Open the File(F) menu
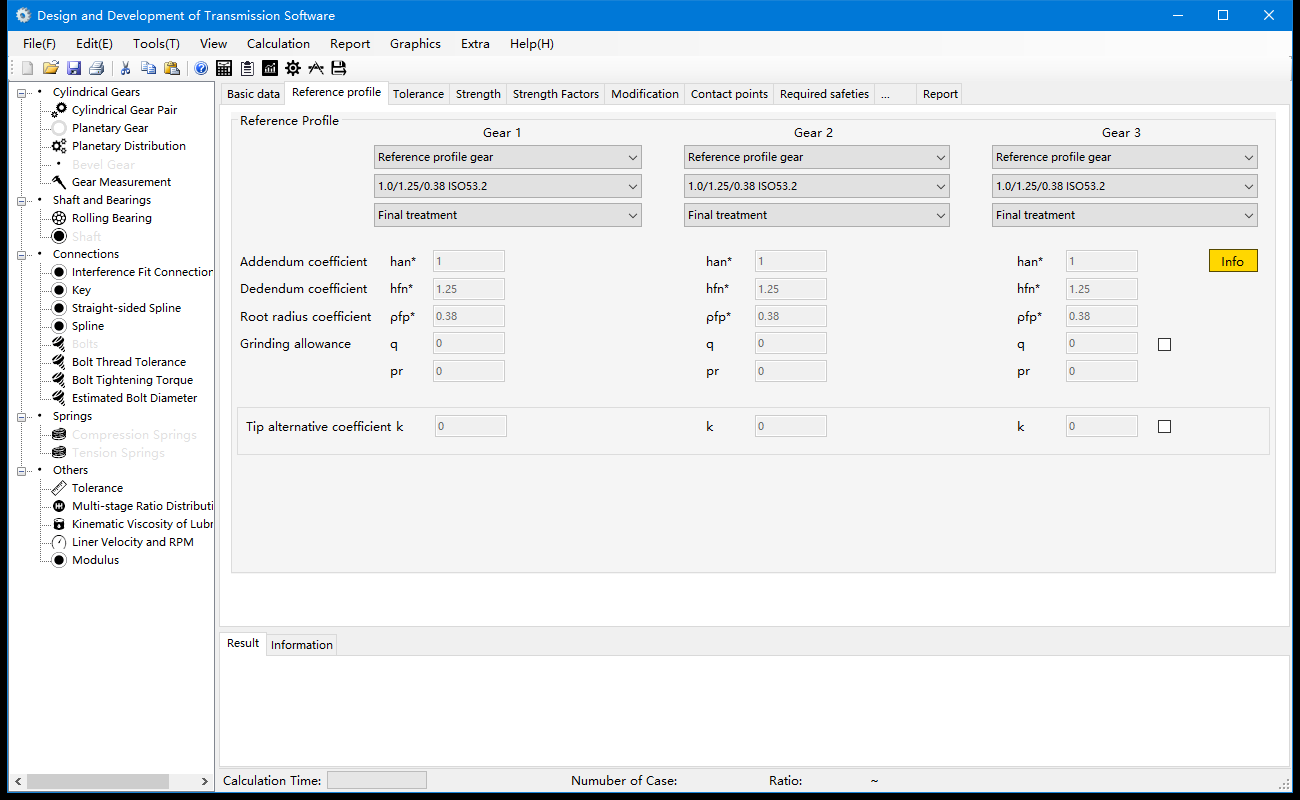This screenshot has height=800, width=1300. [x=39, y=44]
